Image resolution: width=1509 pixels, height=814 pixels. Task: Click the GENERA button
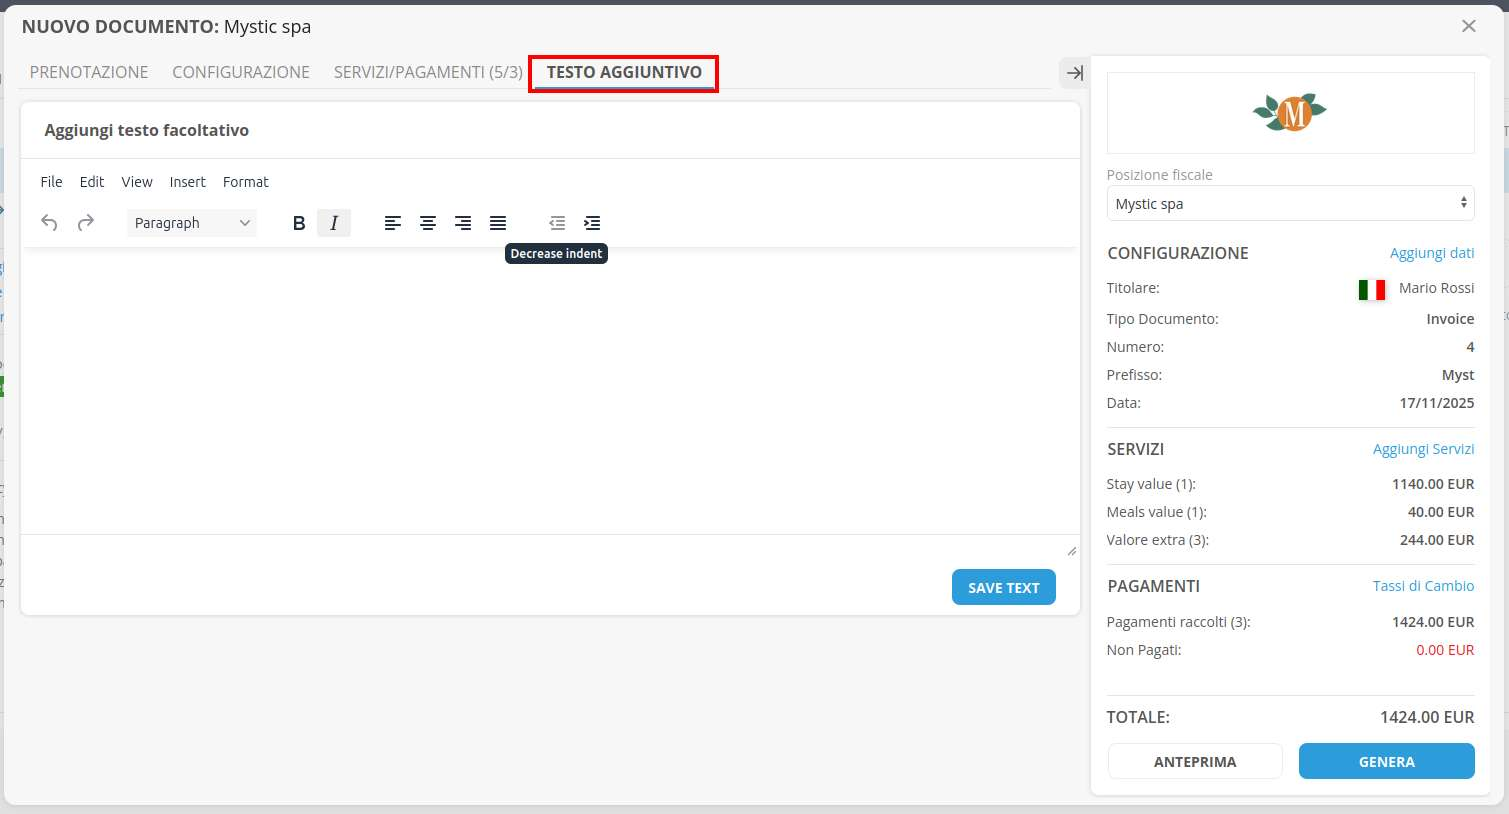1386,761
